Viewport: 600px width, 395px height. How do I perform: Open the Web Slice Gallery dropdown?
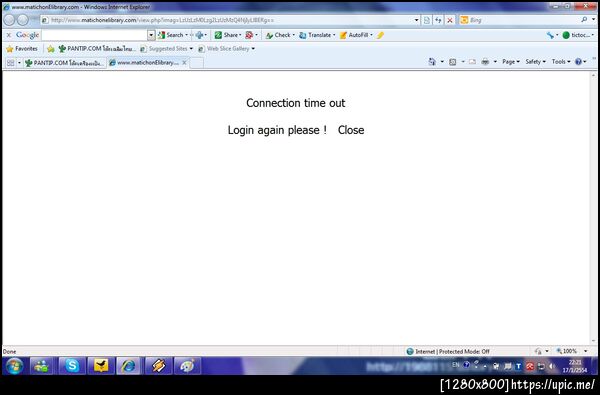pyautogui.click(x=227, y=49)
